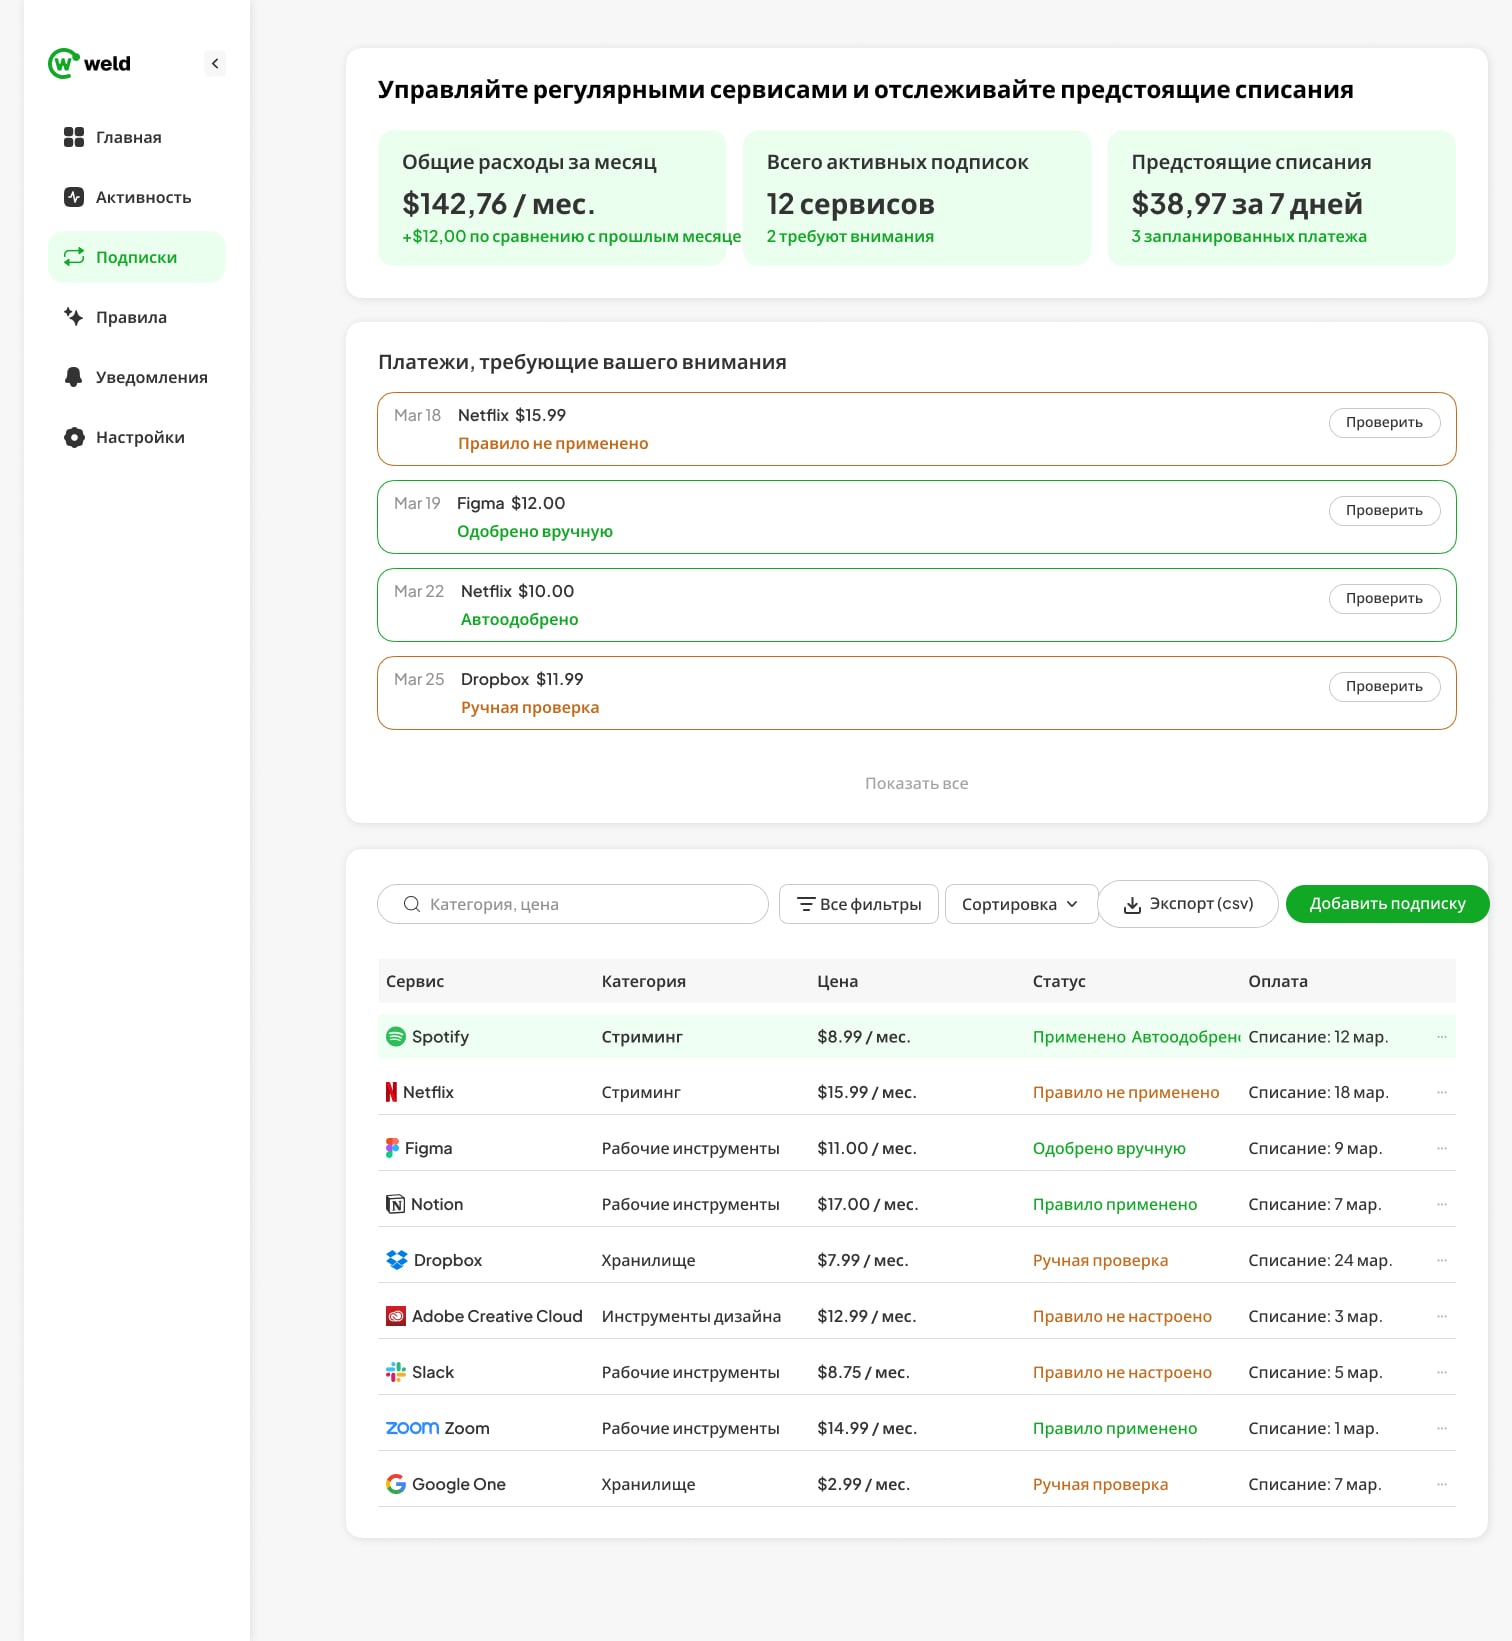Screen dimensions: 1512x1641
Task: Click the Dropbox icon in table
Action: 397,1260
